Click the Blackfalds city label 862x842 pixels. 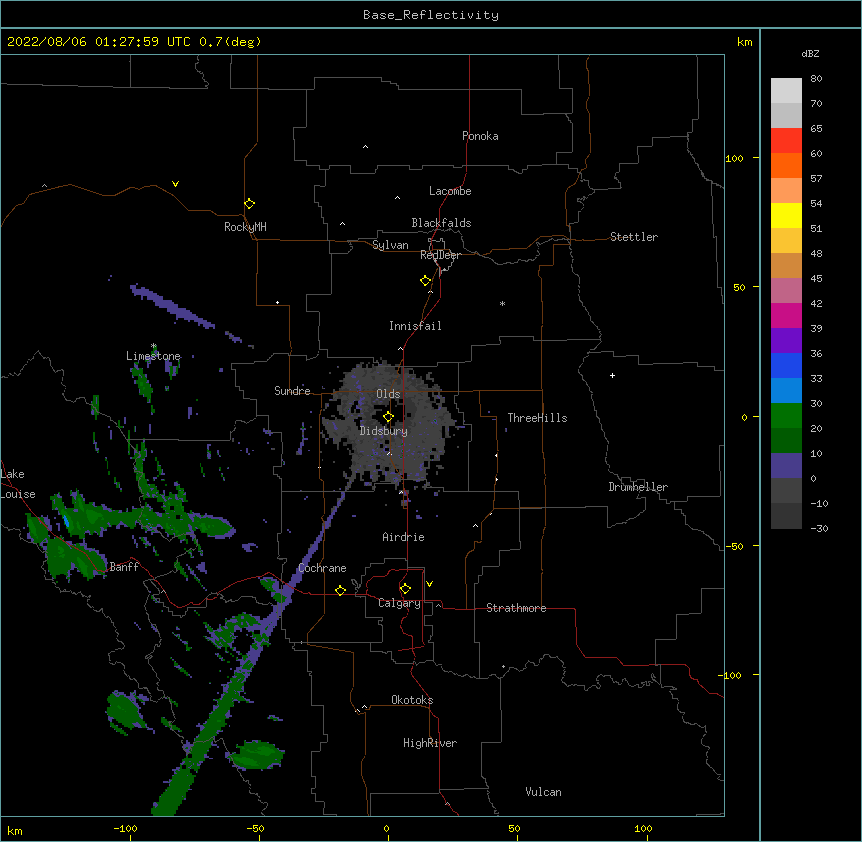441,223
